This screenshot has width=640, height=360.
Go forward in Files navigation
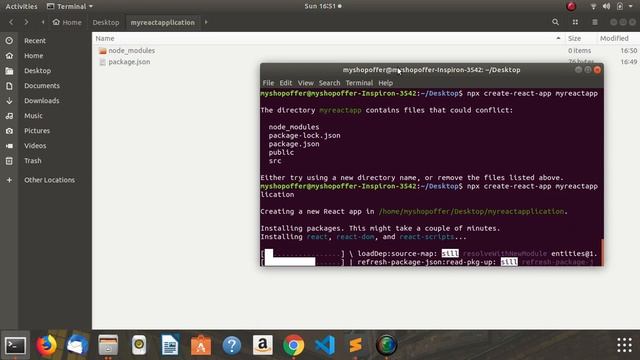pyautogui.click(x=27, y=22)
